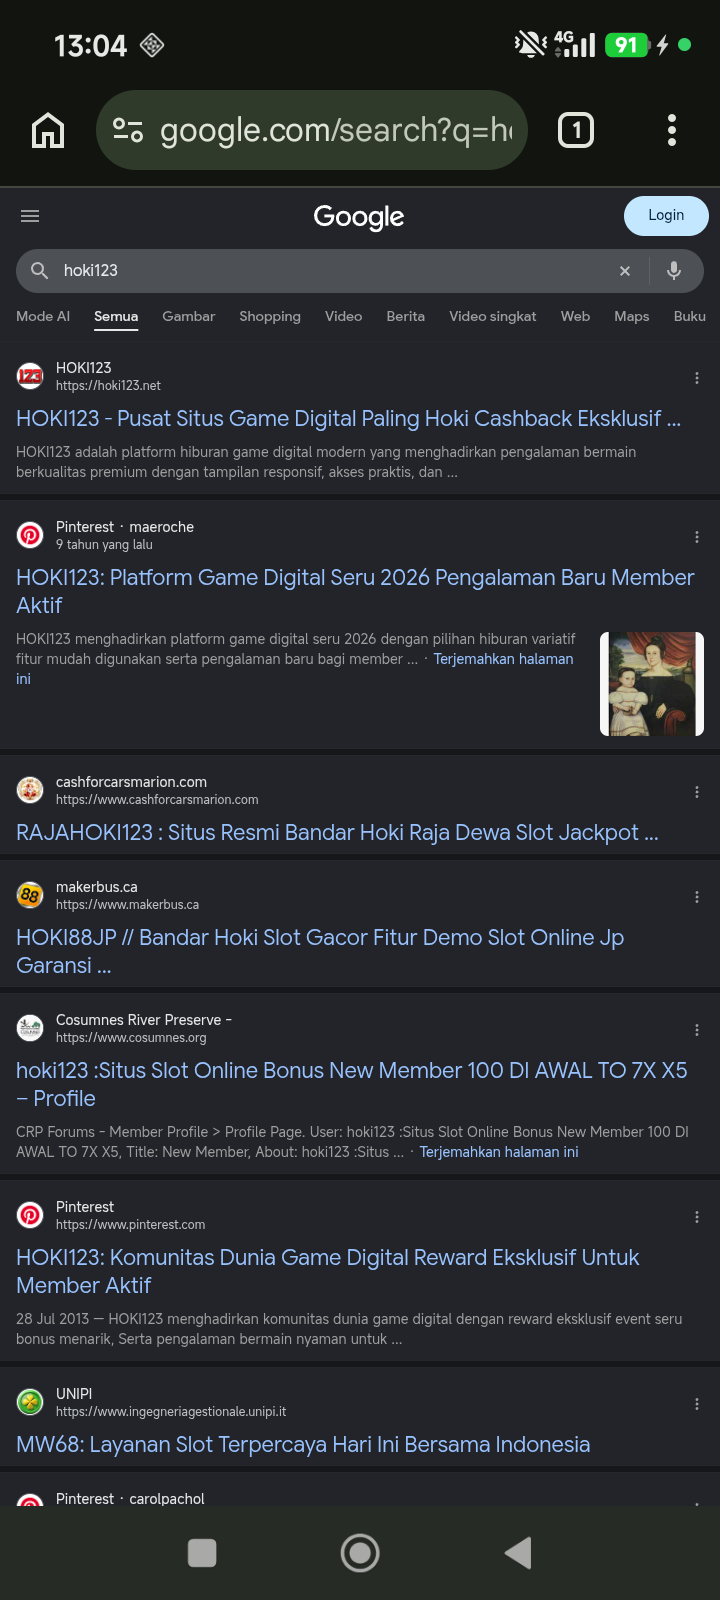Open options for Pinterest maeroche result
Image resolution: width=720 pixels, height=1600 pixels.
(x=697, y=537)
